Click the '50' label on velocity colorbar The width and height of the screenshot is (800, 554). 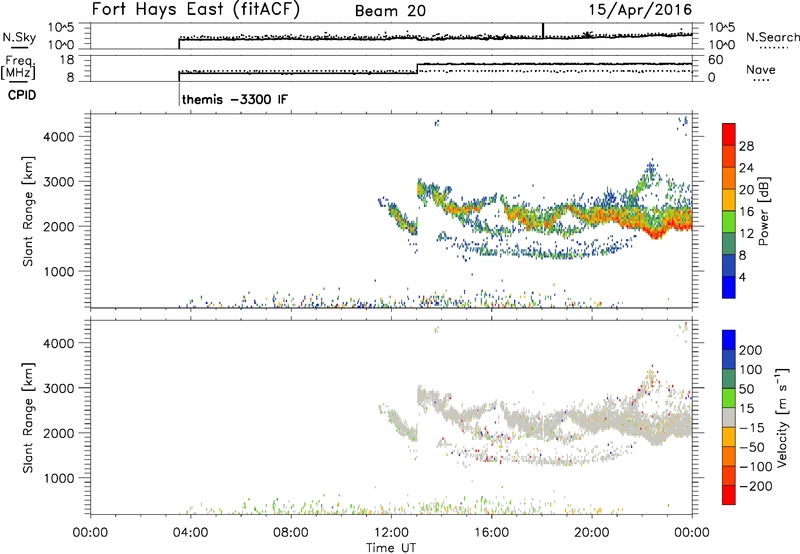point(746,389)
